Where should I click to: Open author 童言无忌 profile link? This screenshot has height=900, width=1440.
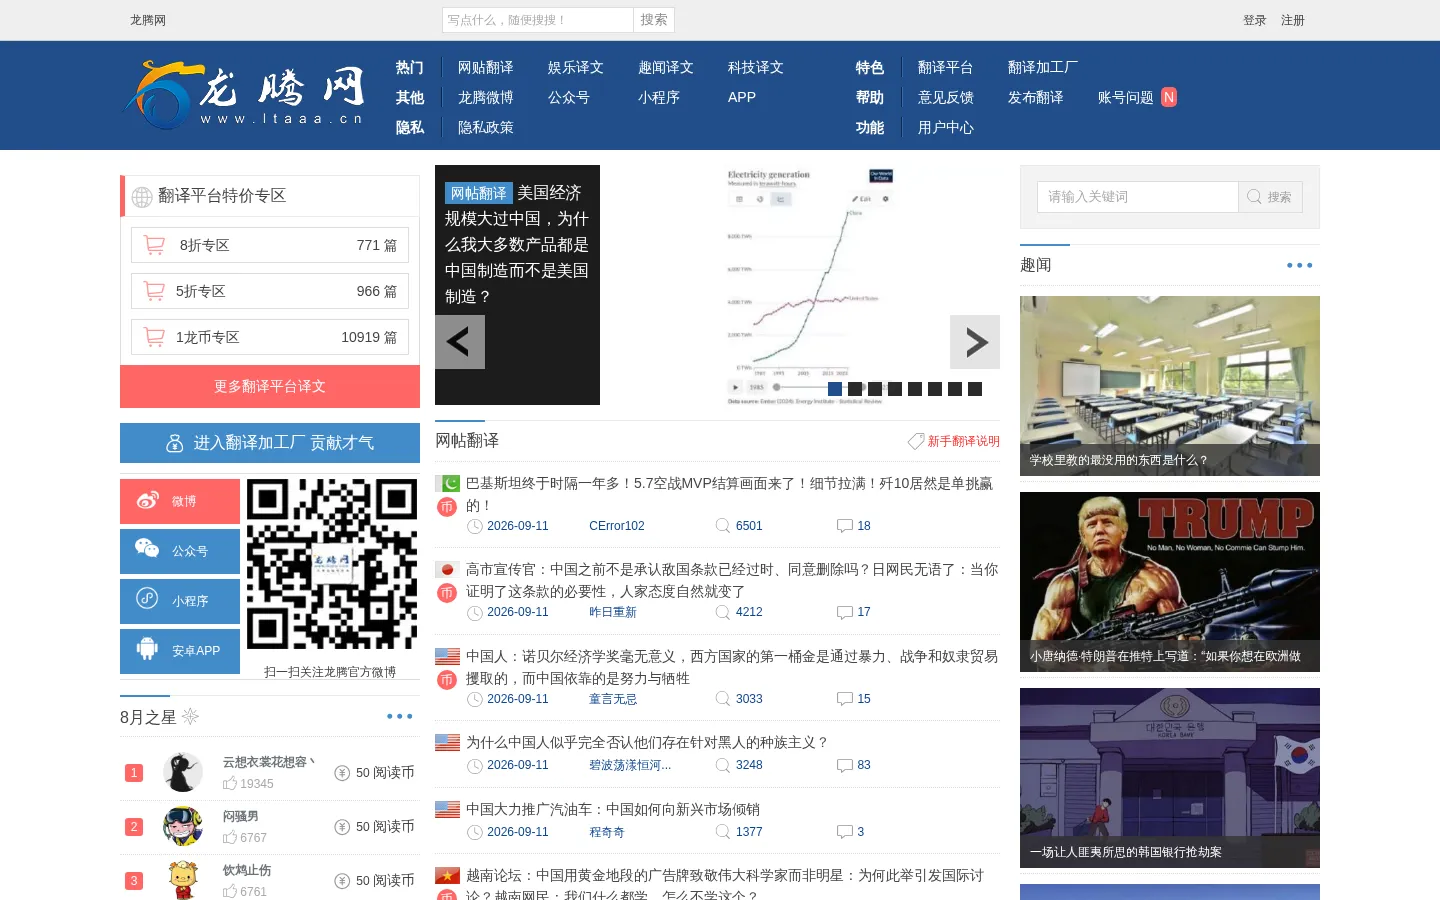tap(613, 699)
